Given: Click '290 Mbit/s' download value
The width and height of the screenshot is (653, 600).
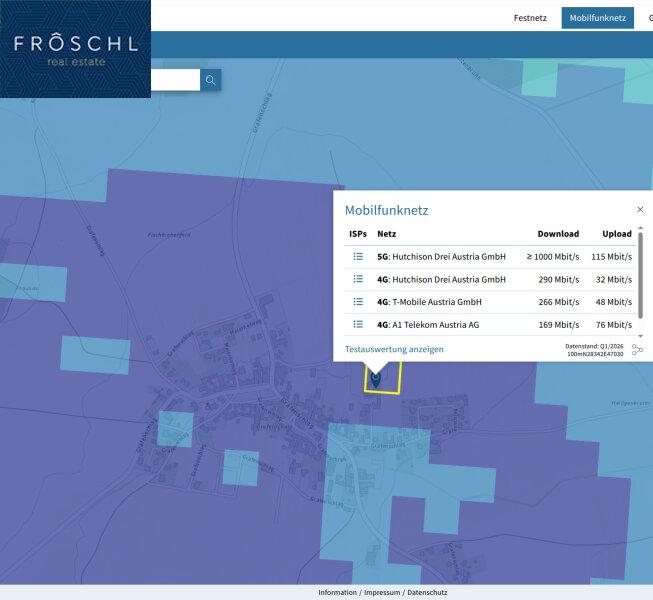Looking at the screenshot, I should pos(558,279).
